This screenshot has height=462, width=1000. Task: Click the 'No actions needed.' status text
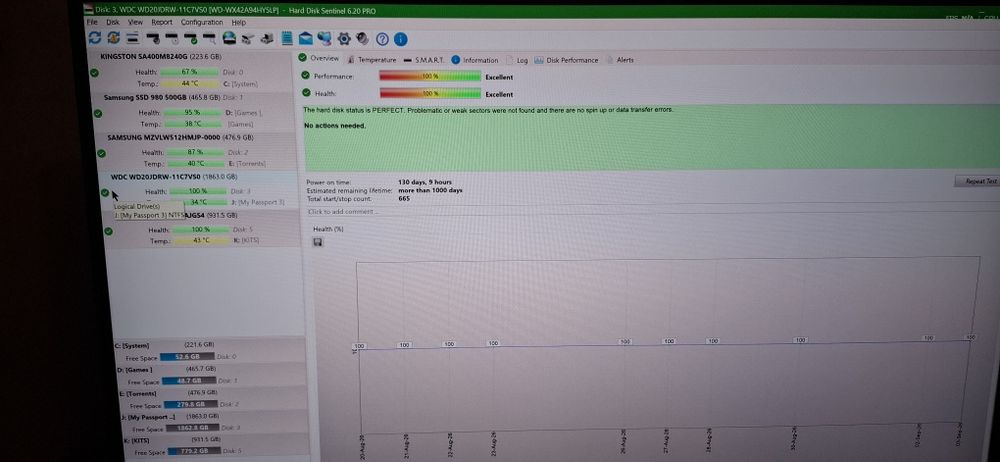[335, 126]
